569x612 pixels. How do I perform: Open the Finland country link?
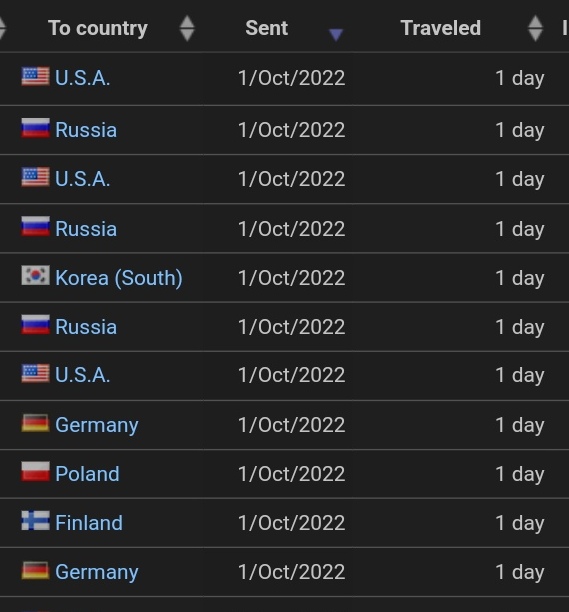pyautogui.click(x=89, y=523)
